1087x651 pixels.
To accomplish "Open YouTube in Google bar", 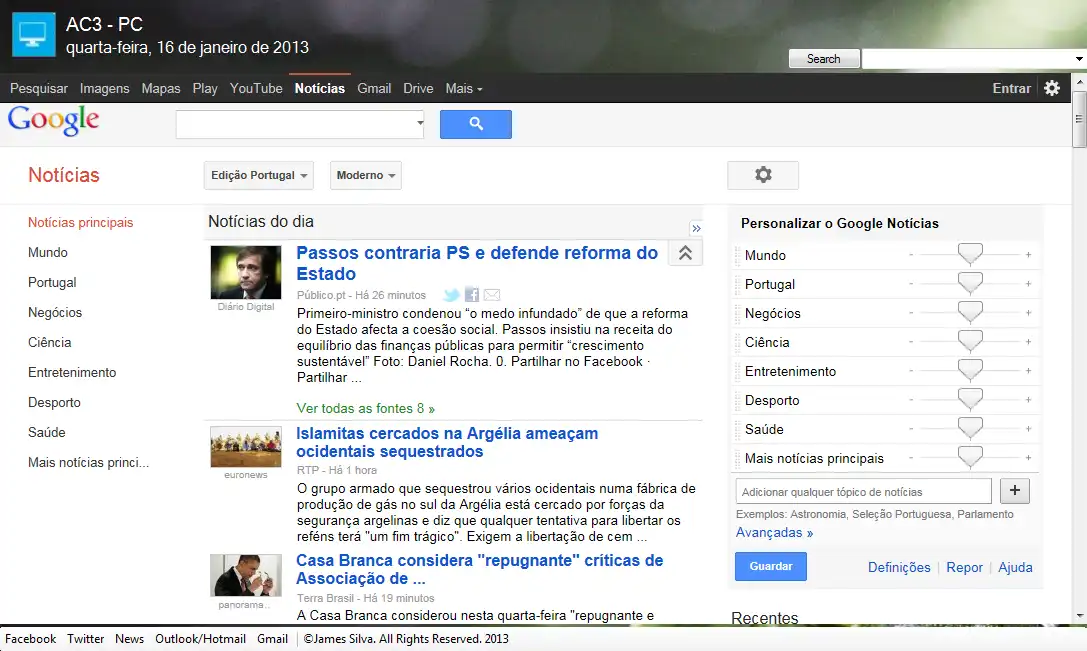I will tap(256, 89).
